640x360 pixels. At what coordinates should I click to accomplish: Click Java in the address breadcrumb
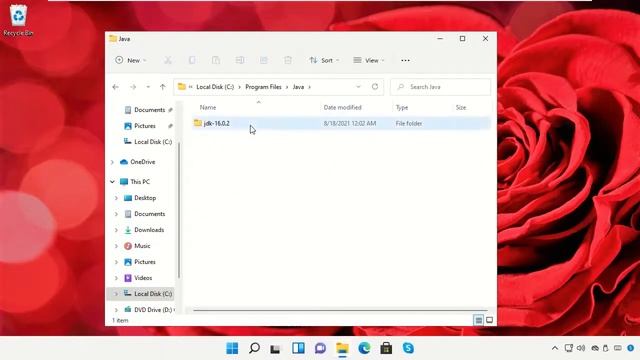click(x=298, y=87)
